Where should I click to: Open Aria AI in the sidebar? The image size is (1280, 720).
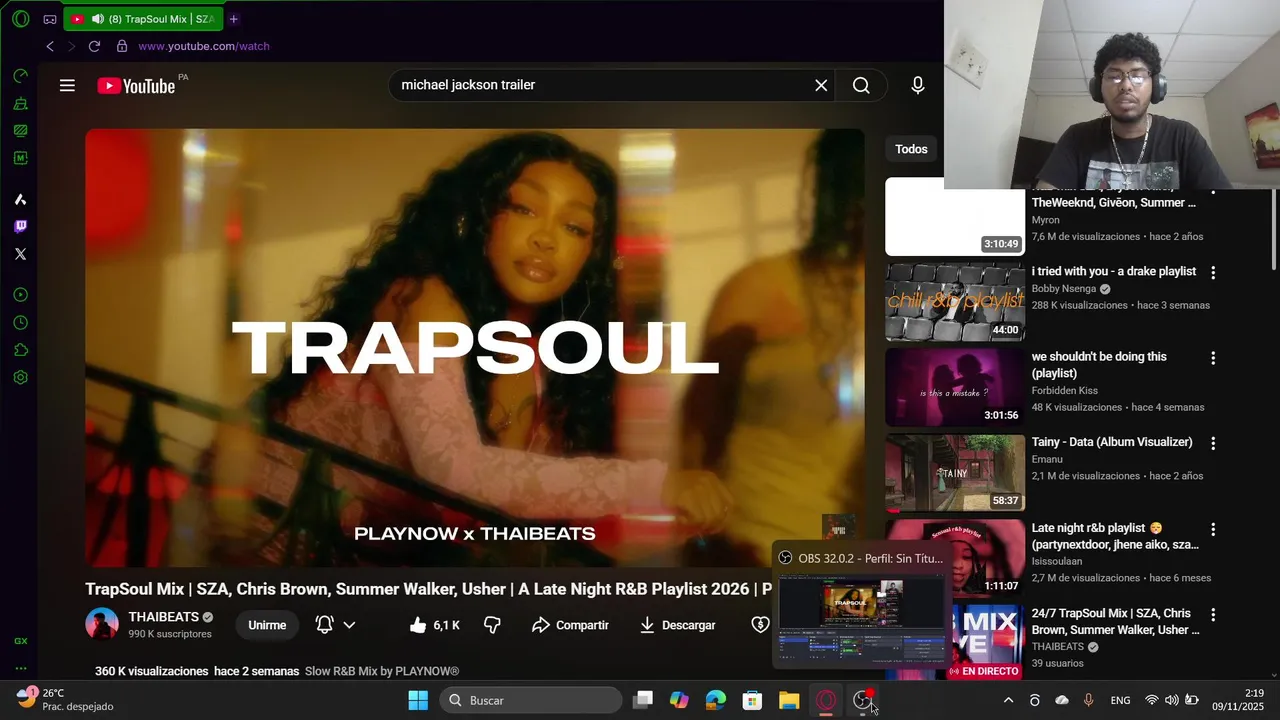pos(20,200)
